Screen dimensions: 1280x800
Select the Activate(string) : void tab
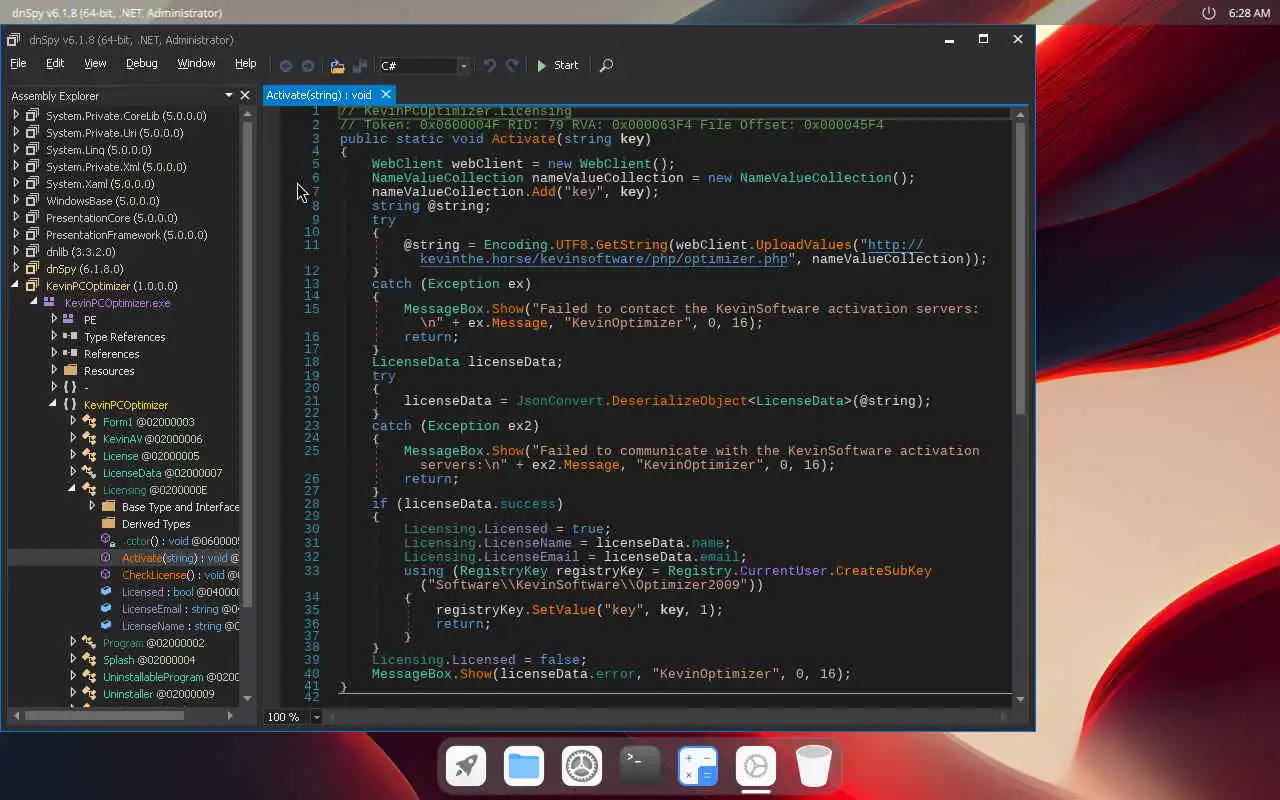point(319,95)
